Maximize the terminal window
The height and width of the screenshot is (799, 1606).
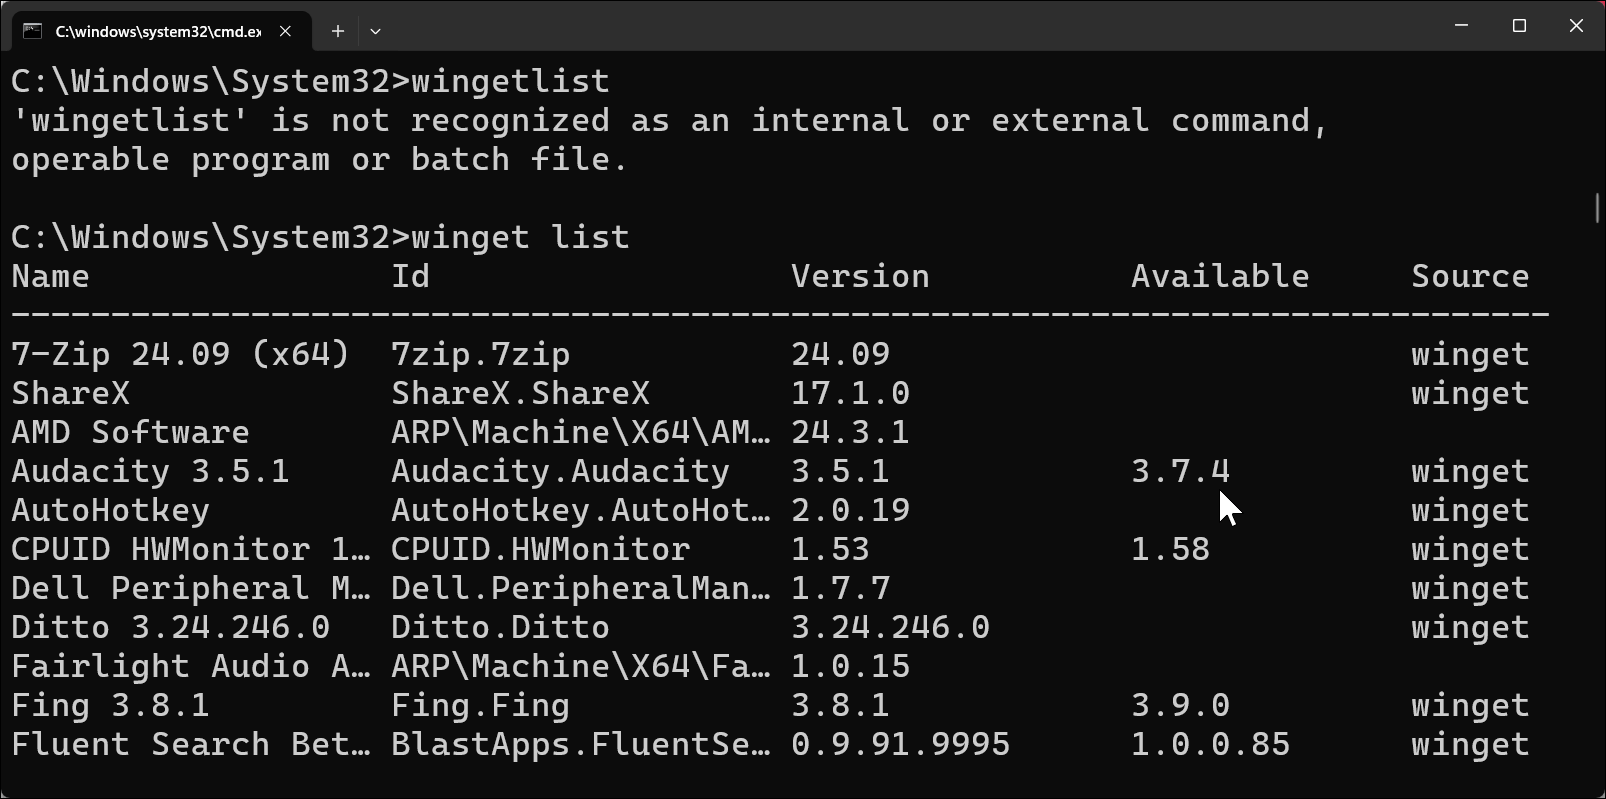[1519, 26]
